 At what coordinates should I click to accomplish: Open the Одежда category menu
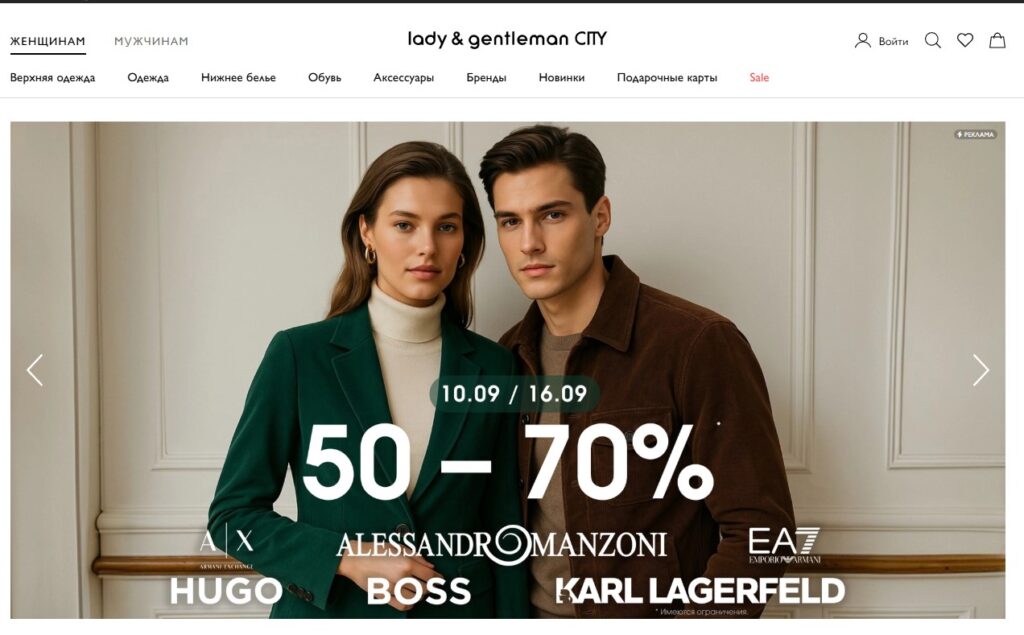coord(148,78)
